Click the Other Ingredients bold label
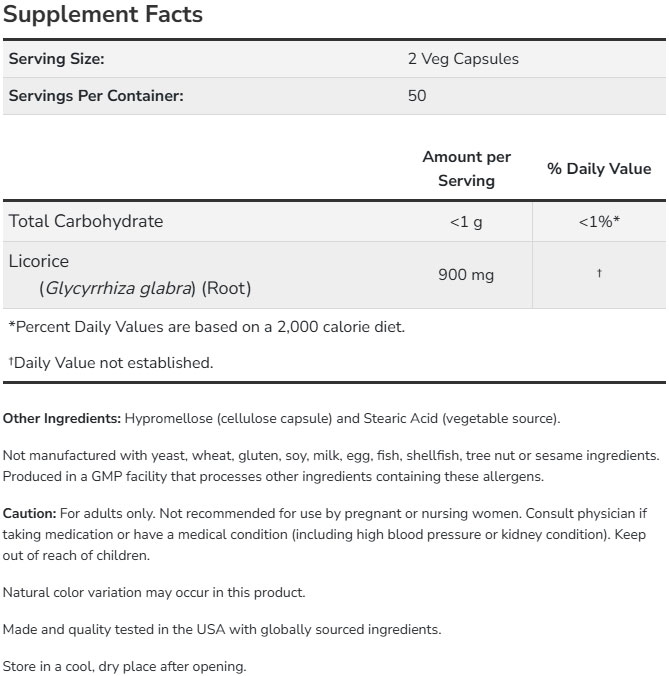This screenshot has width=669, height=676. point(62,418)
